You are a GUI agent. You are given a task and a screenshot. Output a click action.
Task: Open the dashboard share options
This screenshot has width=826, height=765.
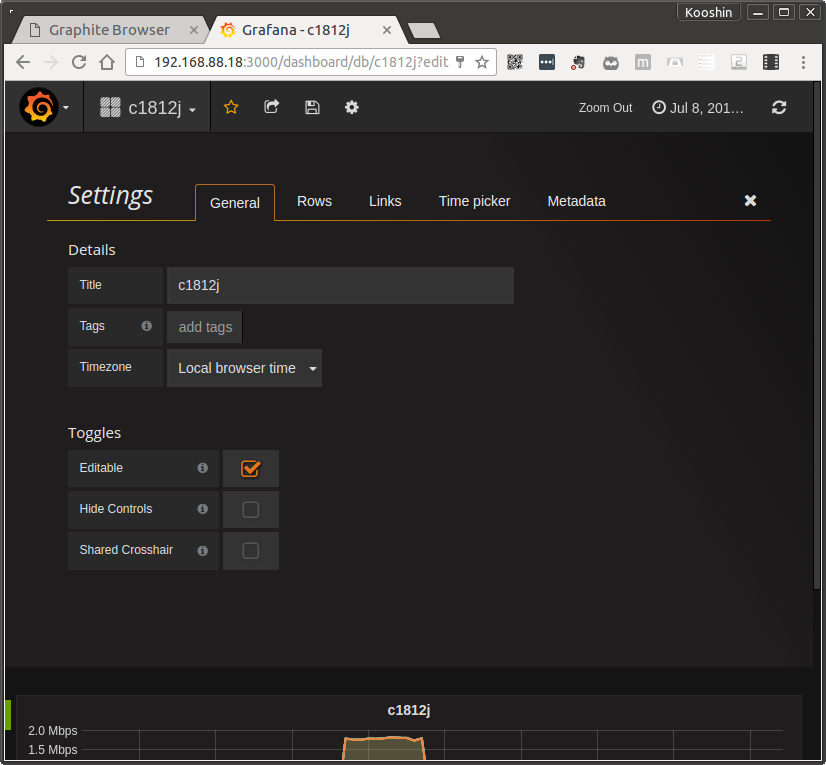tap(271, 107)
